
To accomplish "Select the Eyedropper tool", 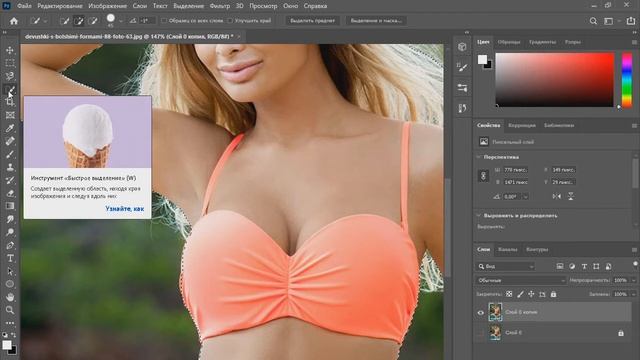I will click(10, 128).
